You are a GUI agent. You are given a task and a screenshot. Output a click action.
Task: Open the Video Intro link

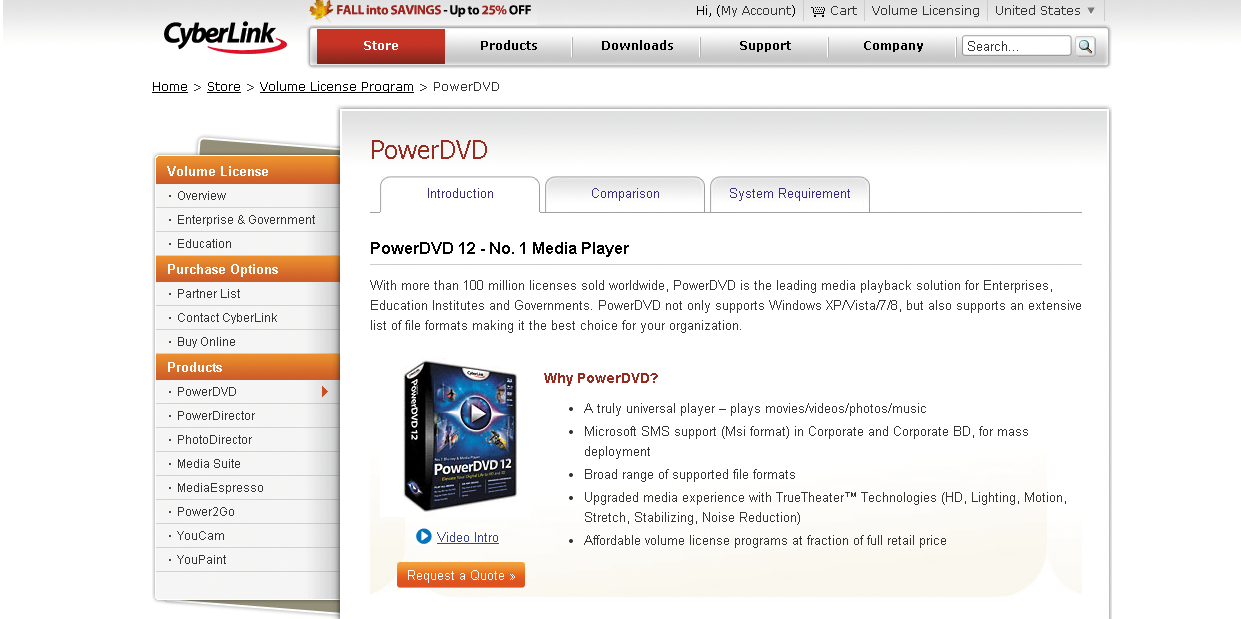coord(468,538)
